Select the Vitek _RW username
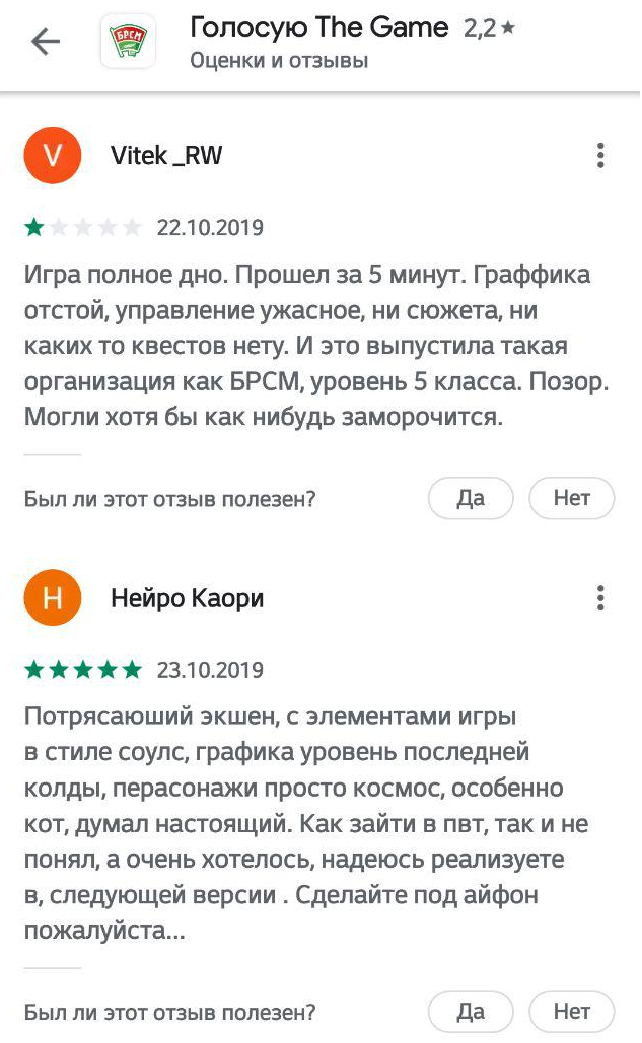 (x=167, y=156)
